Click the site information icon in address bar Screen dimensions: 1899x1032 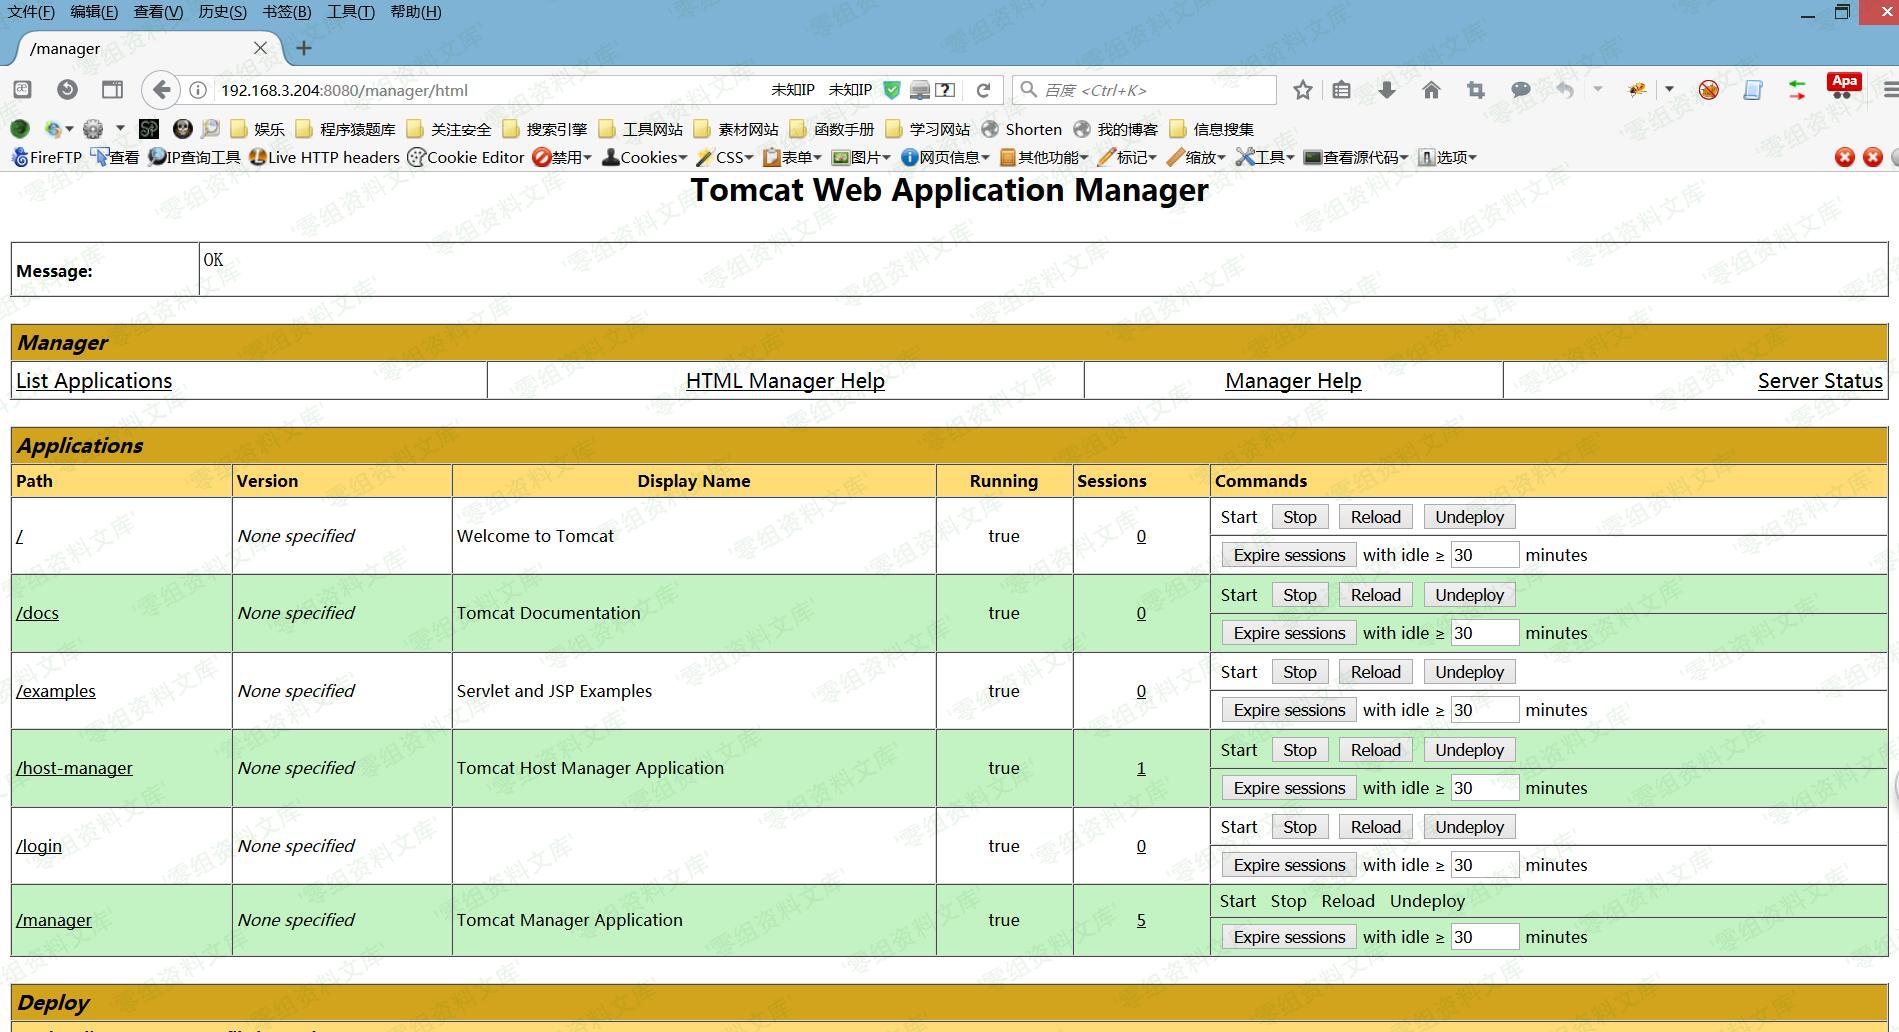[198, 90]
